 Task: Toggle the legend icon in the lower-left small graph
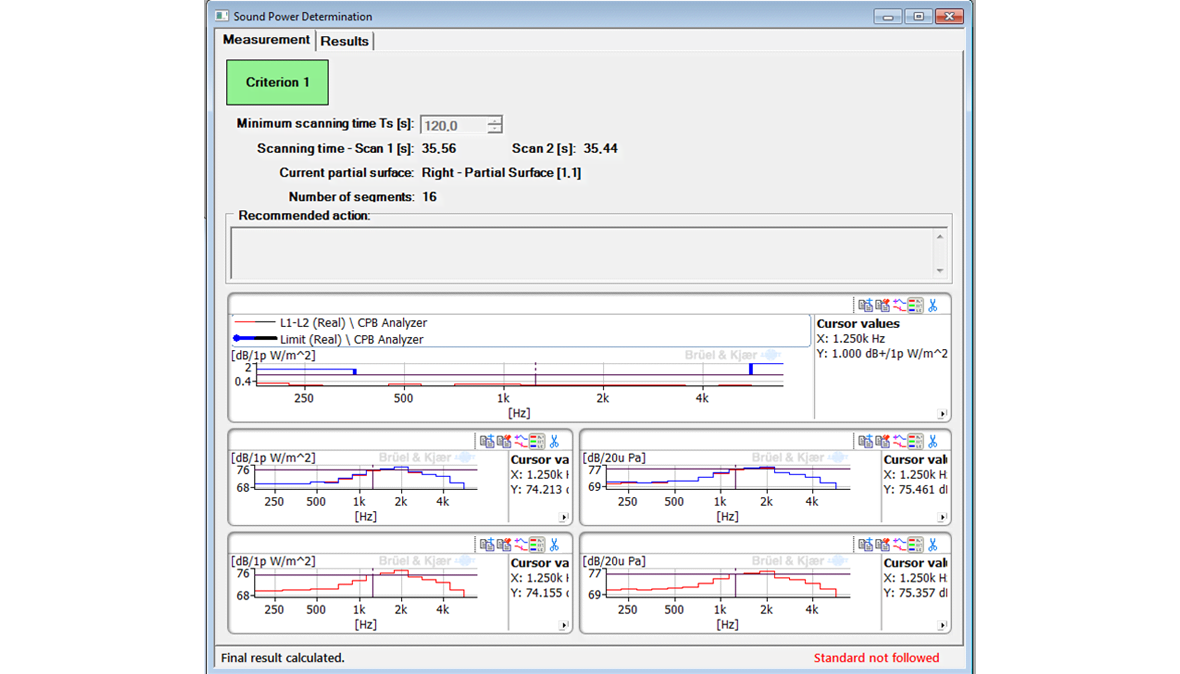[537, 544]
